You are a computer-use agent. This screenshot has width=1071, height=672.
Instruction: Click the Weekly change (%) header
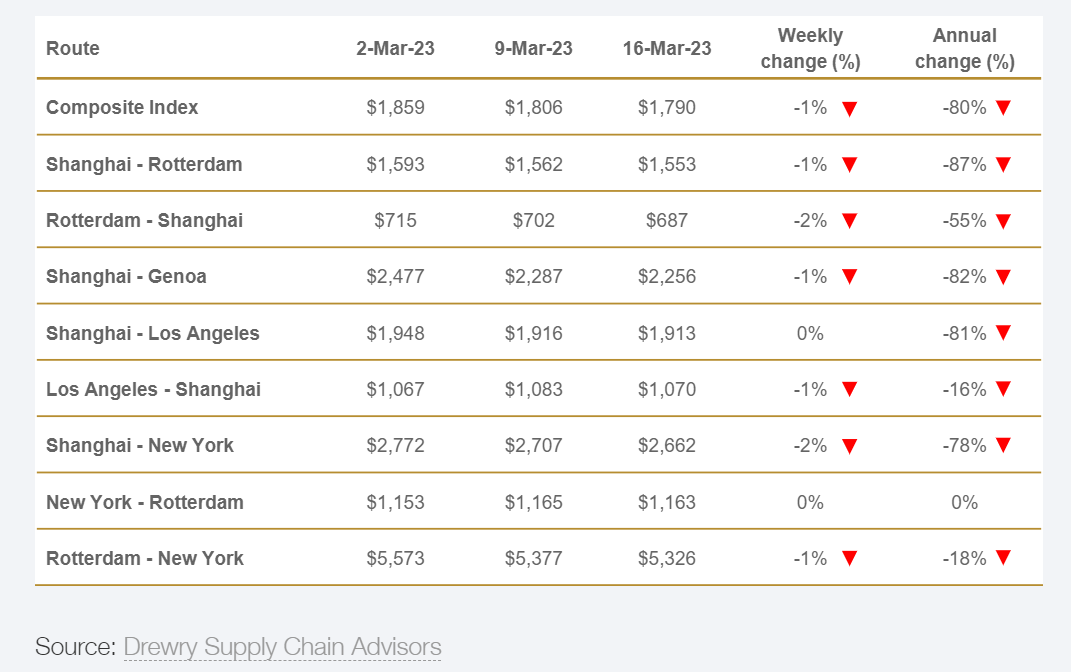pyautogui.click(x=810, y=49)
